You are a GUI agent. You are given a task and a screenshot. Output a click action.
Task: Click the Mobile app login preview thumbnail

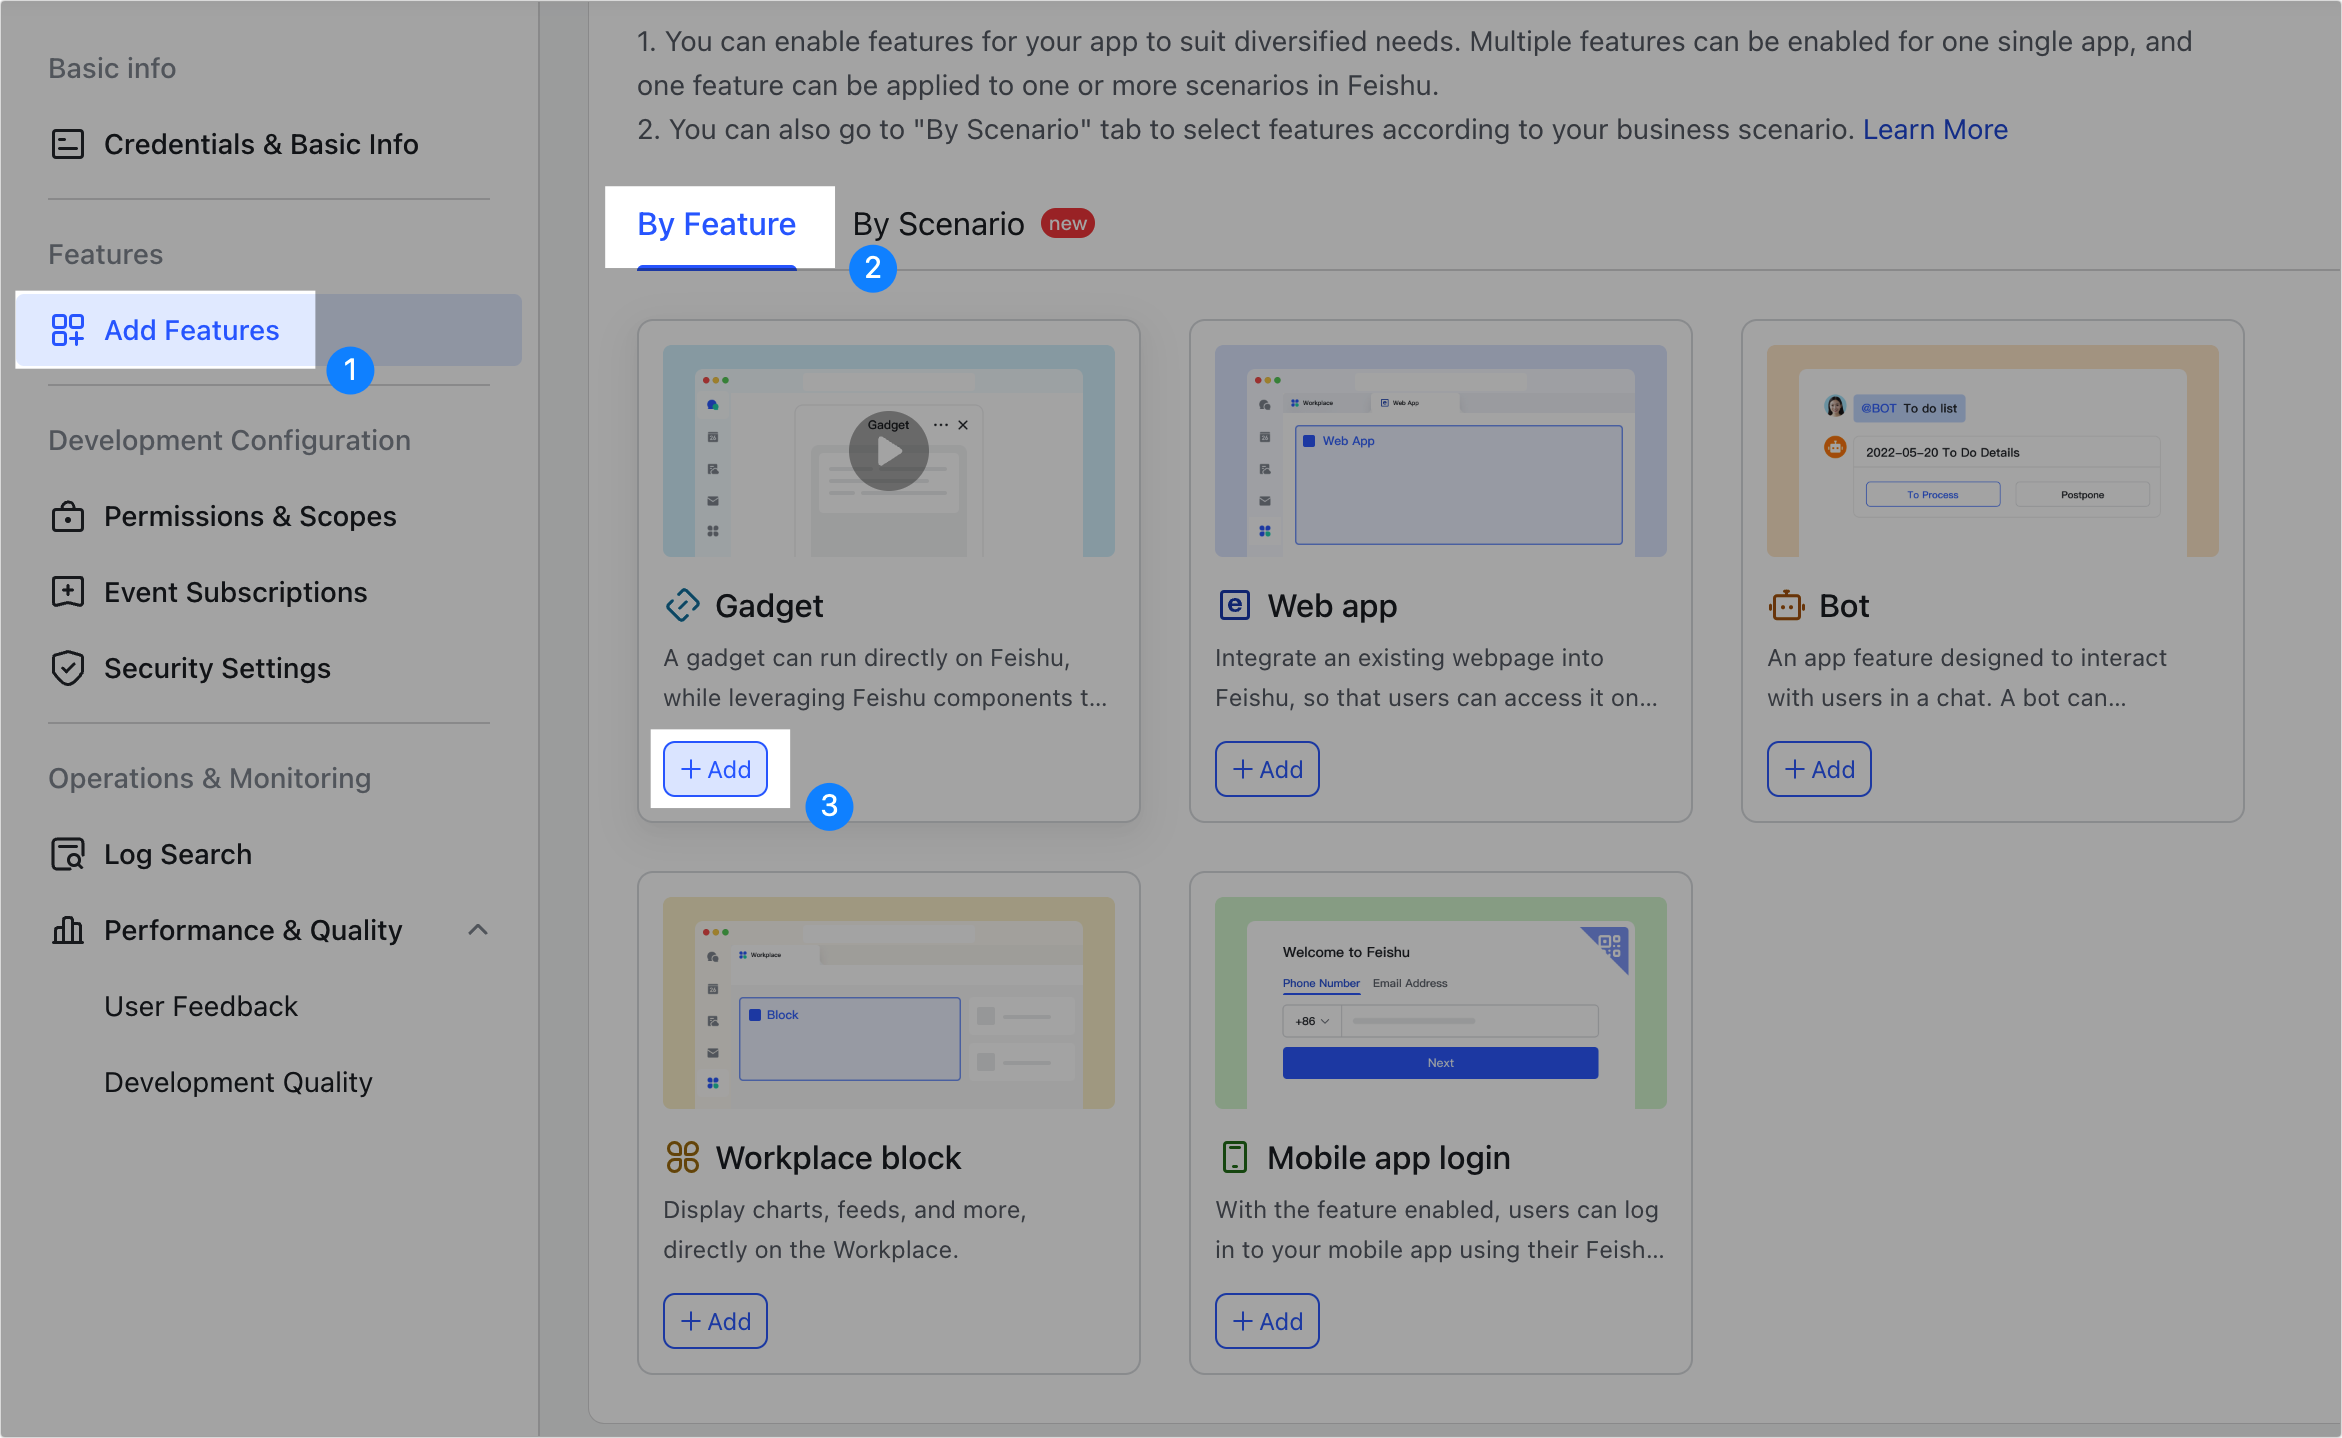tap(1440, 1002)
